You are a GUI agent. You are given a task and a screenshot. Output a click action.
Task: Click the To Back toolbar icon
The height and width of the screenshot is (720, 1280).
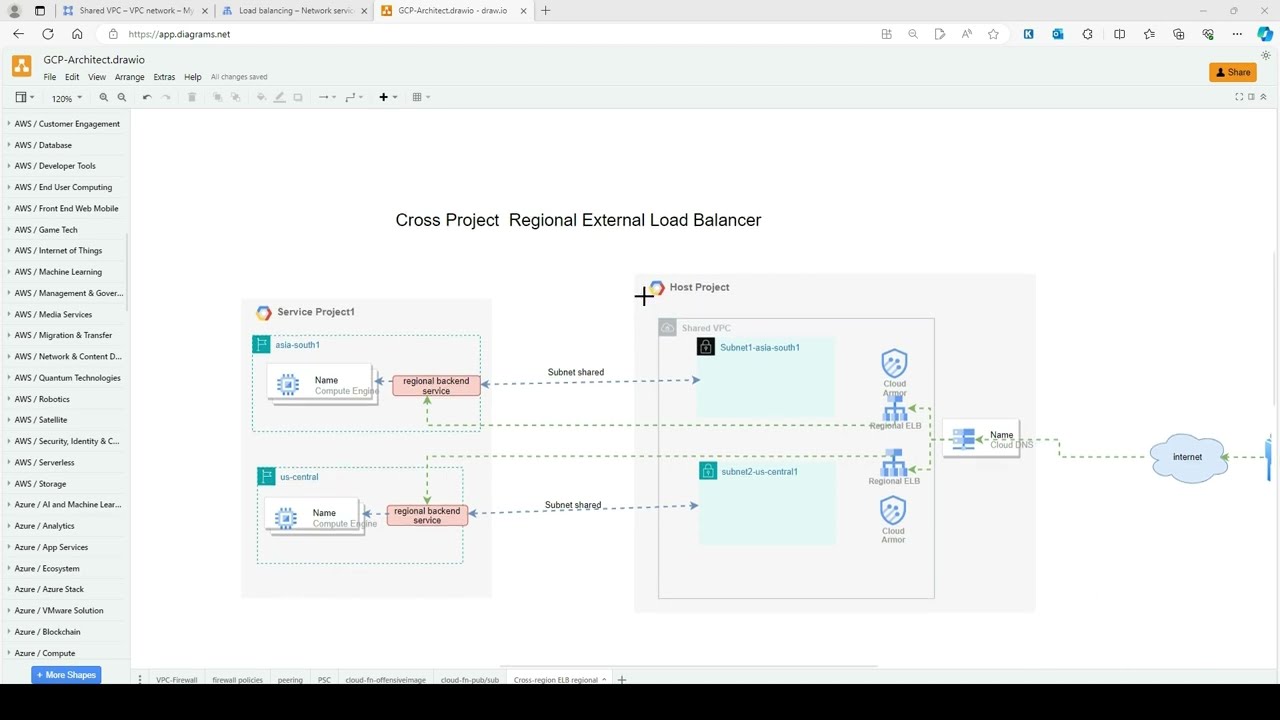[x=236, y=97]
